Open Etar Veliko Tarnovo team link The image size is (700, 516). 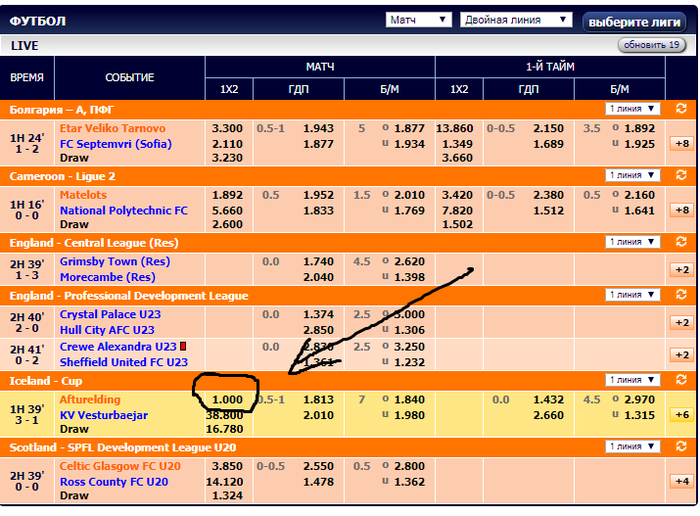[112, 129]
